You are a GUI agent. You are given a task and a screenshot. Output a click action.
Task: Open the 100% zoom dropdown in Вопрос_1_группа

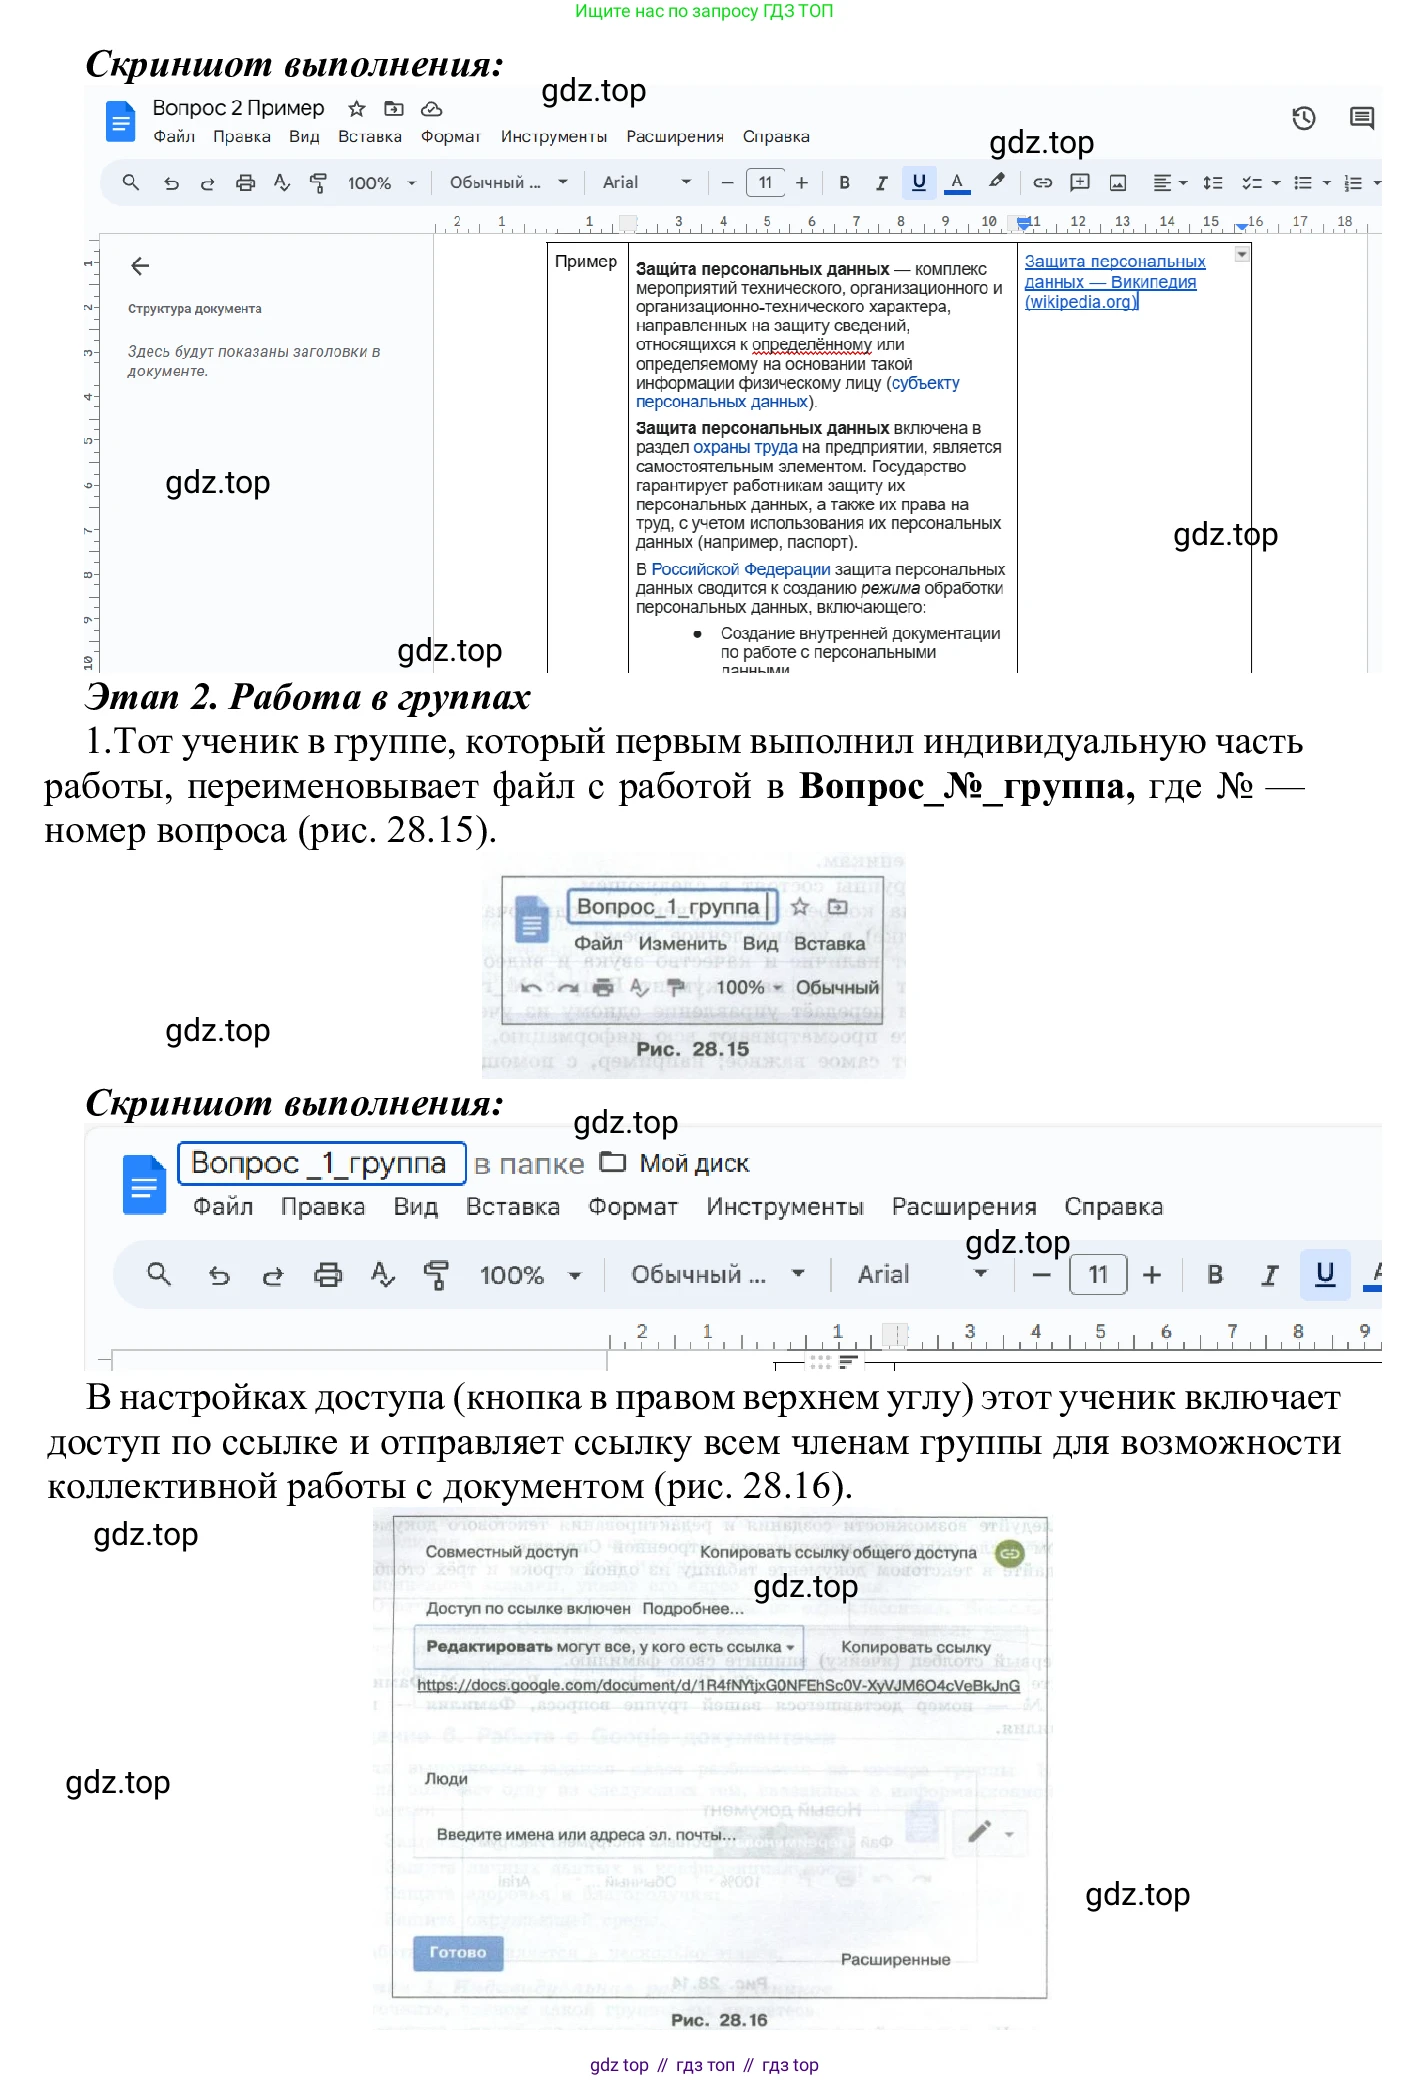tap(530, 1275)
